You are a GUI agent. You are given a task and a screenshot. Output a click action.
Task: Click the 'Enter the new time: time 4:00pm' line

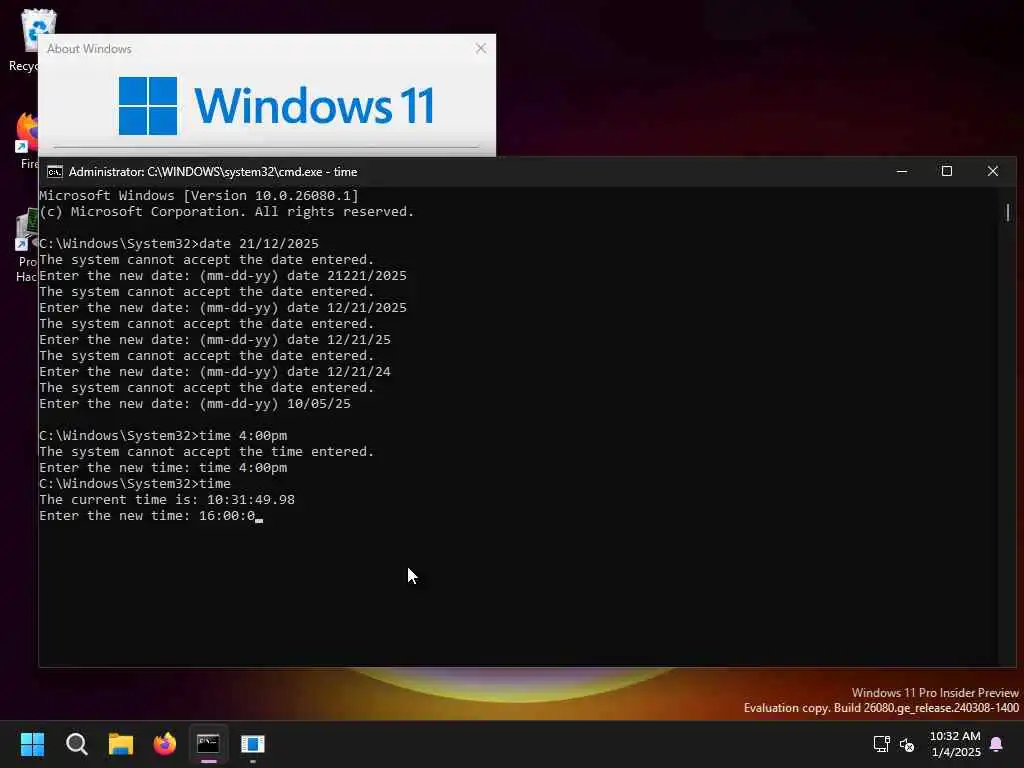163,468
